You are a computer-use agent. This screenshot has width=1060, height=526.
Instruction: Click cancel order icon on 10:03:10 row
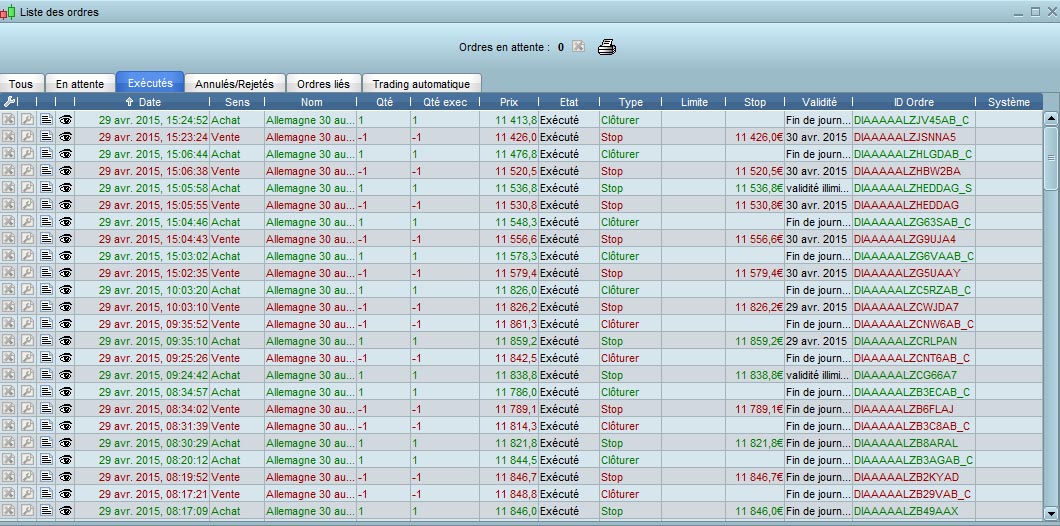(8, 306)
